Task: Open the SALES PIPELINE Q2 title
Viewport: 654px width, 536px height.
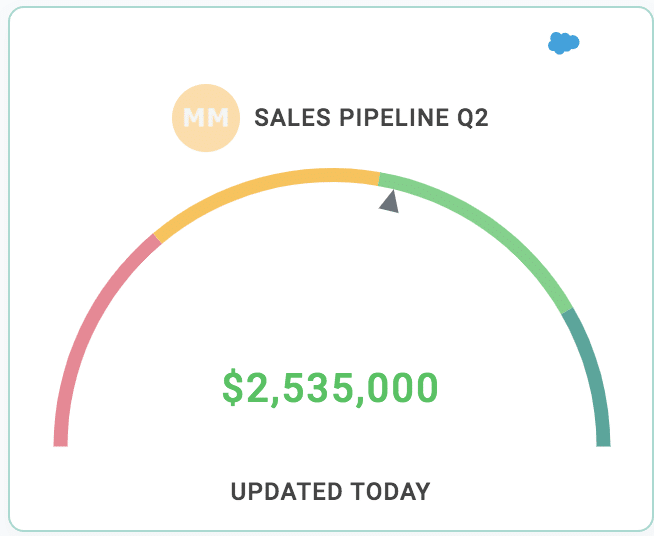Action: click(371, 118)
